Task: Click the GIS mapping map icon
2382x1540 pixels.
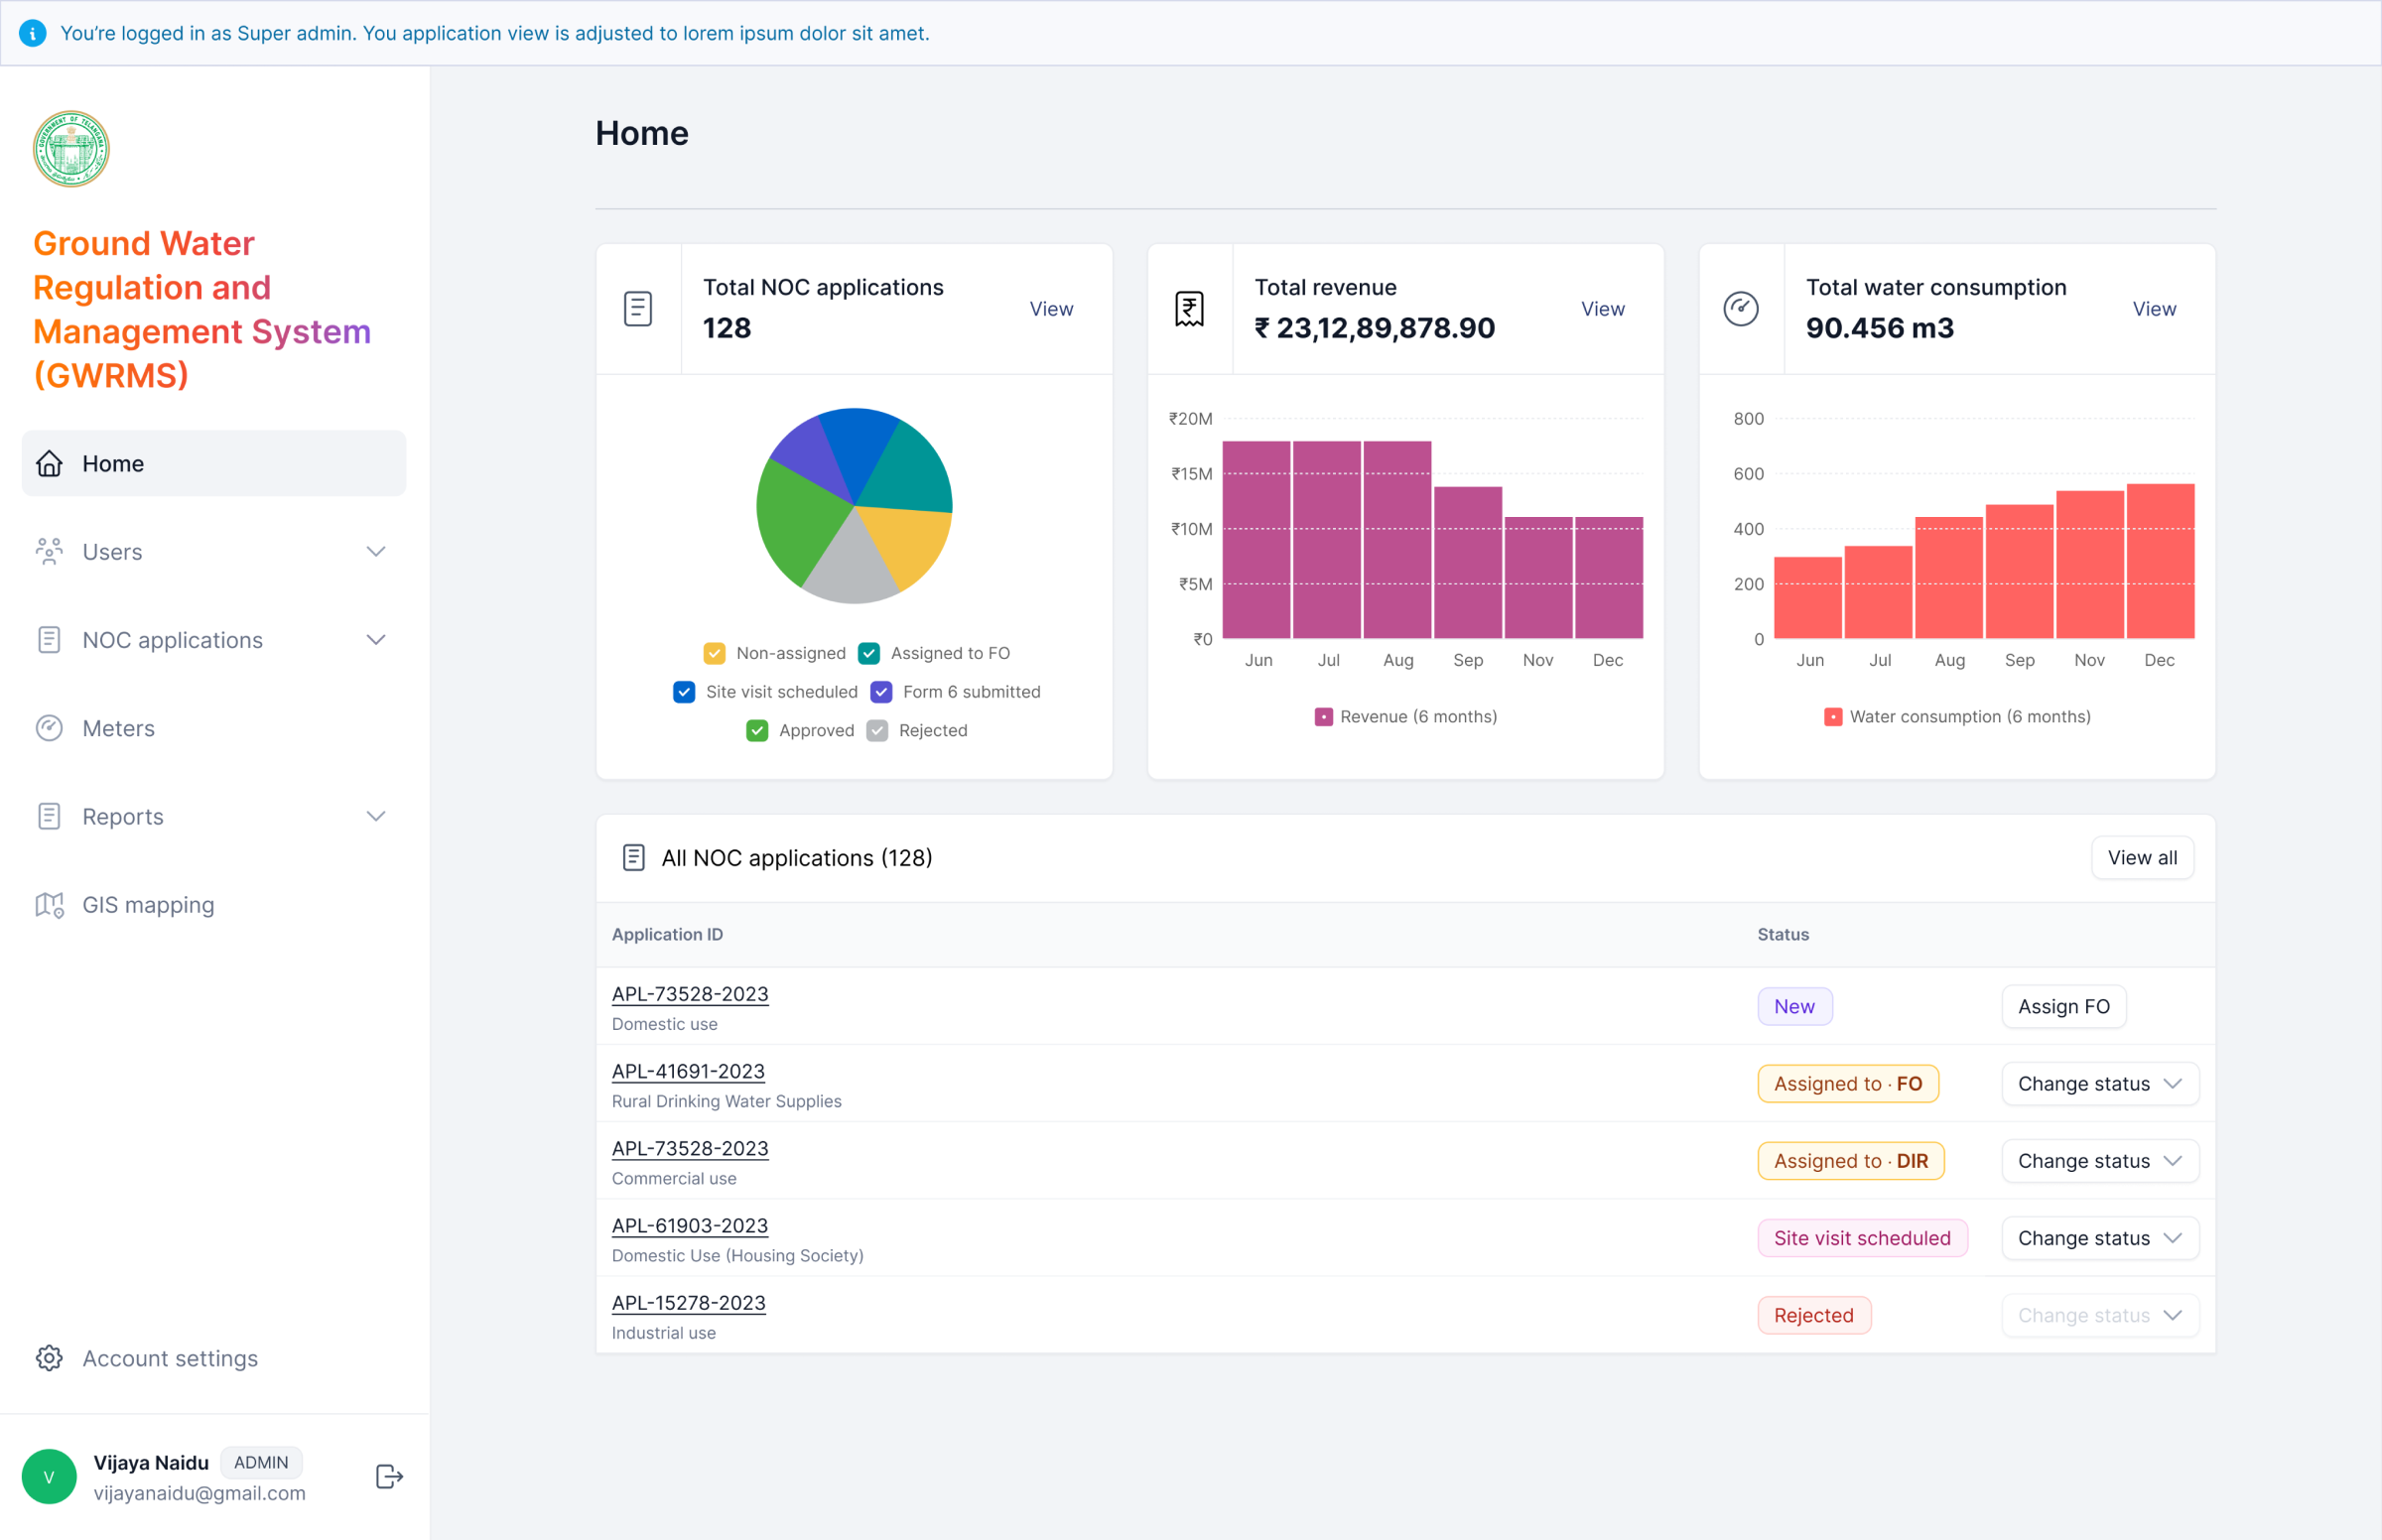Action: tap(49, 905)
